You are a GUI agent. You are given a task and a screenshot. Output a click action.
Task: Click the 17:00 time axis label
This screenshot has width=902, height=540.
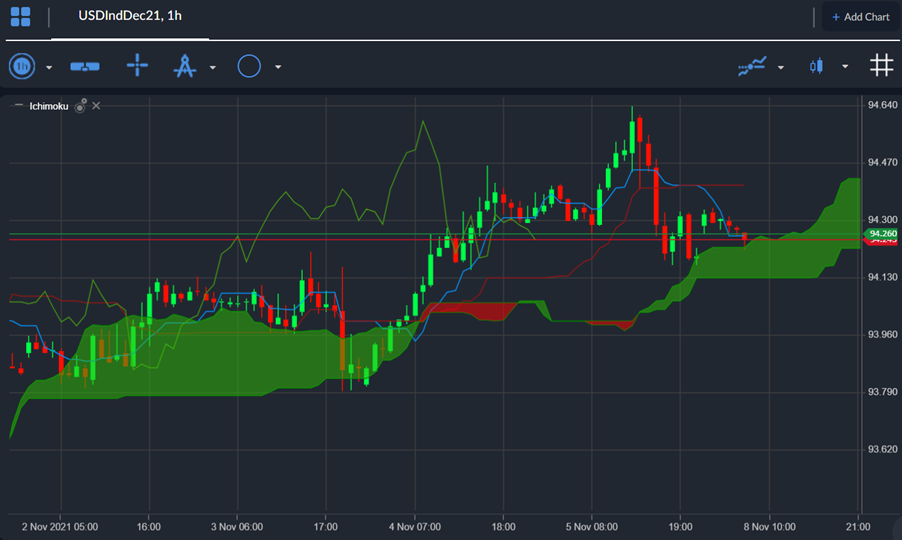coord(326,527)
